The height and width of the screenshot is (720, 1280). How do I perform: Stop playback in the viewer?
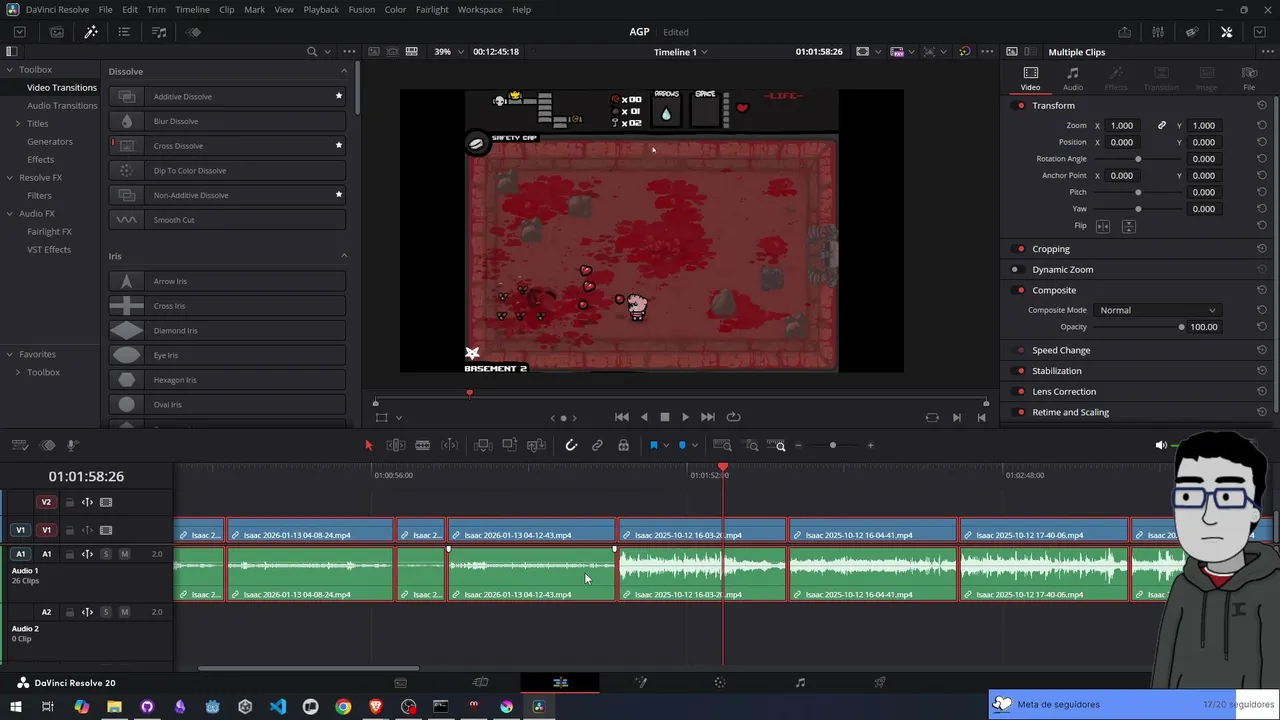click(664, 417)
